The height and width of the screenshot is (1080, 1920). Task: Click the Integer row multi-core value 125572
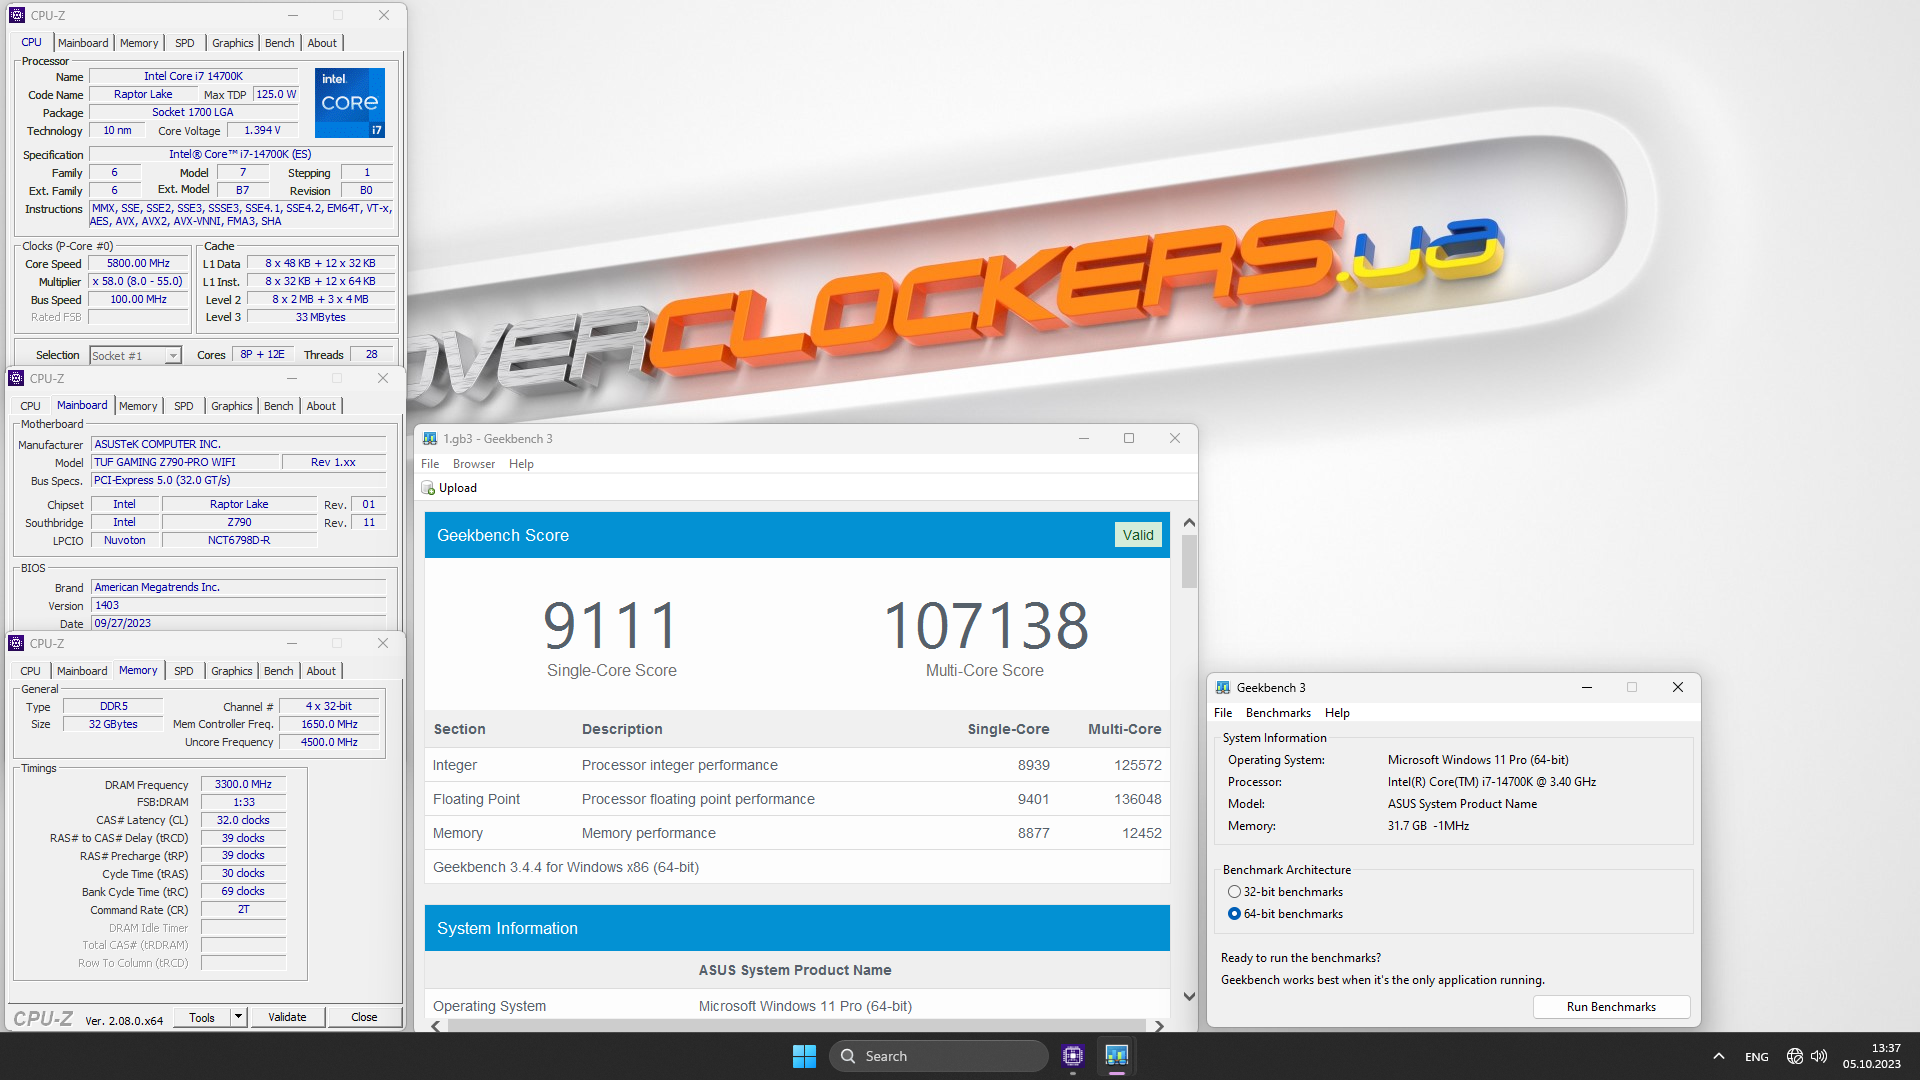click(1138, 765)
